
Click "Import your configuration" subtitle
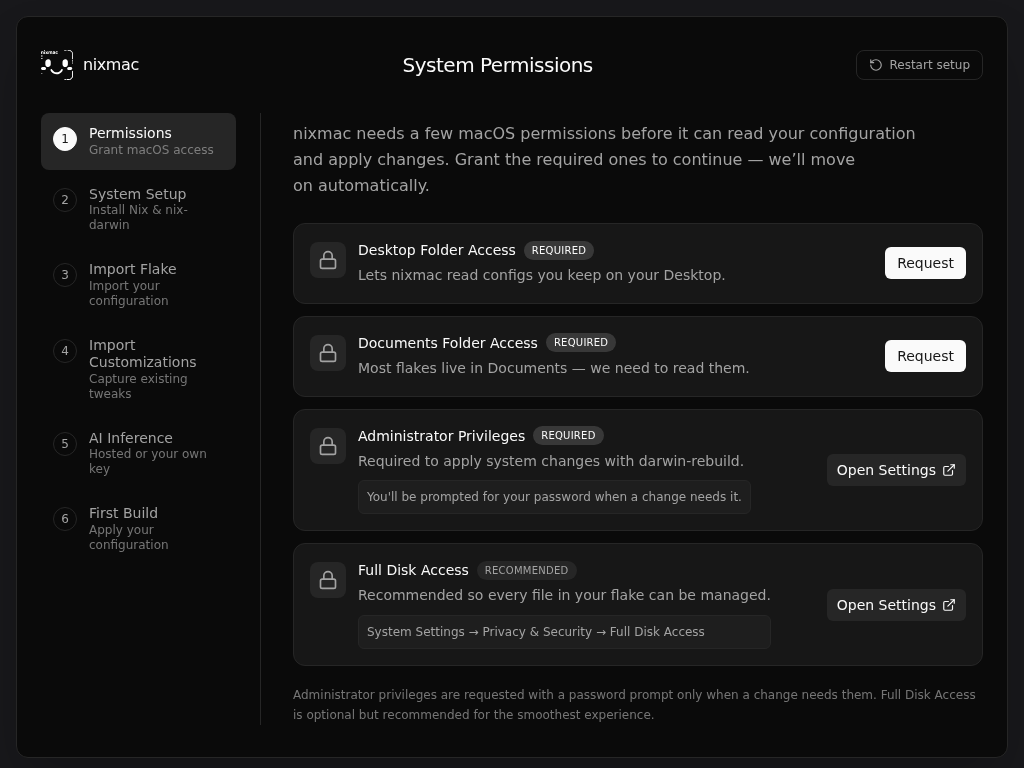point(129,293)
